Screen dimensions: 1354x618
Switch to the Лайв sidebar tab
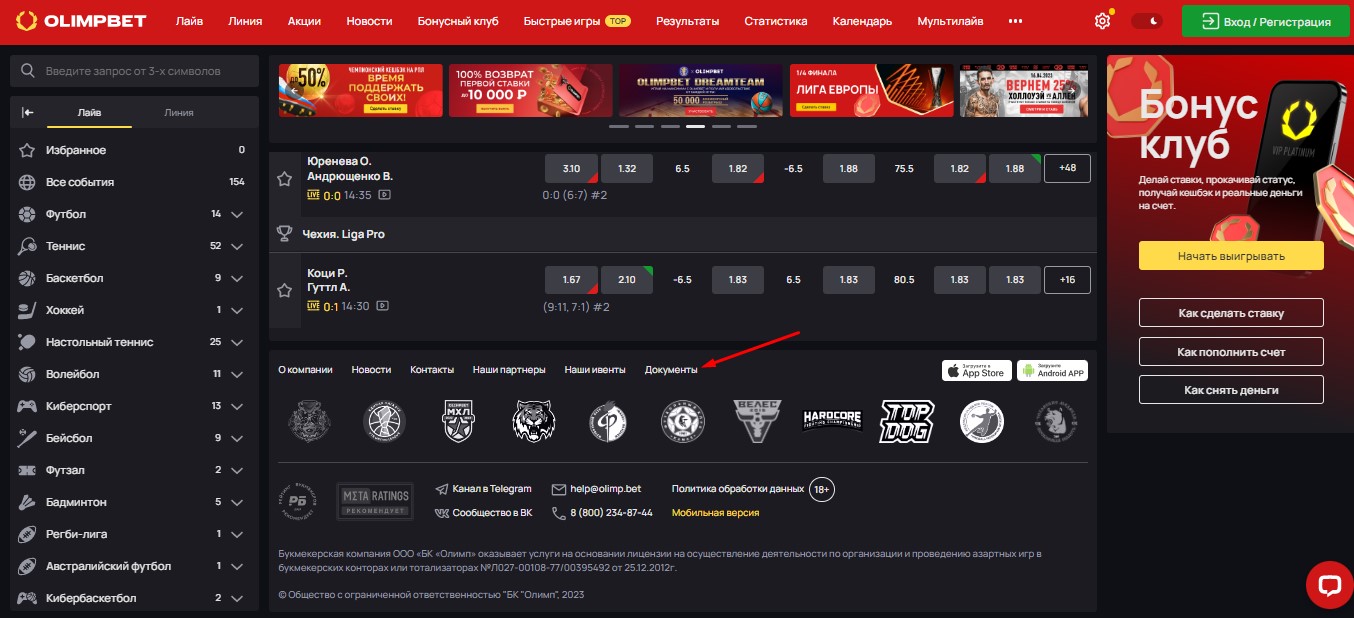89,113
